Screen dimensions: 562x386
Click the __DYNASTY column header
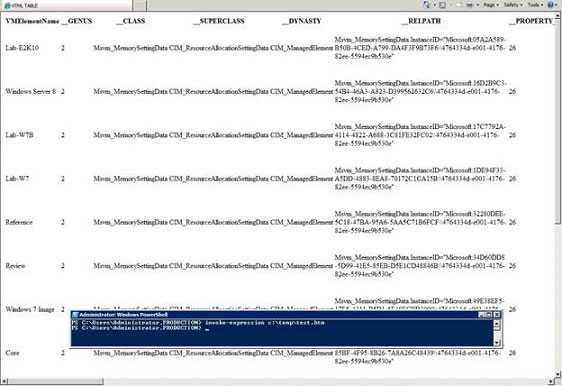(x=301, y=21)
